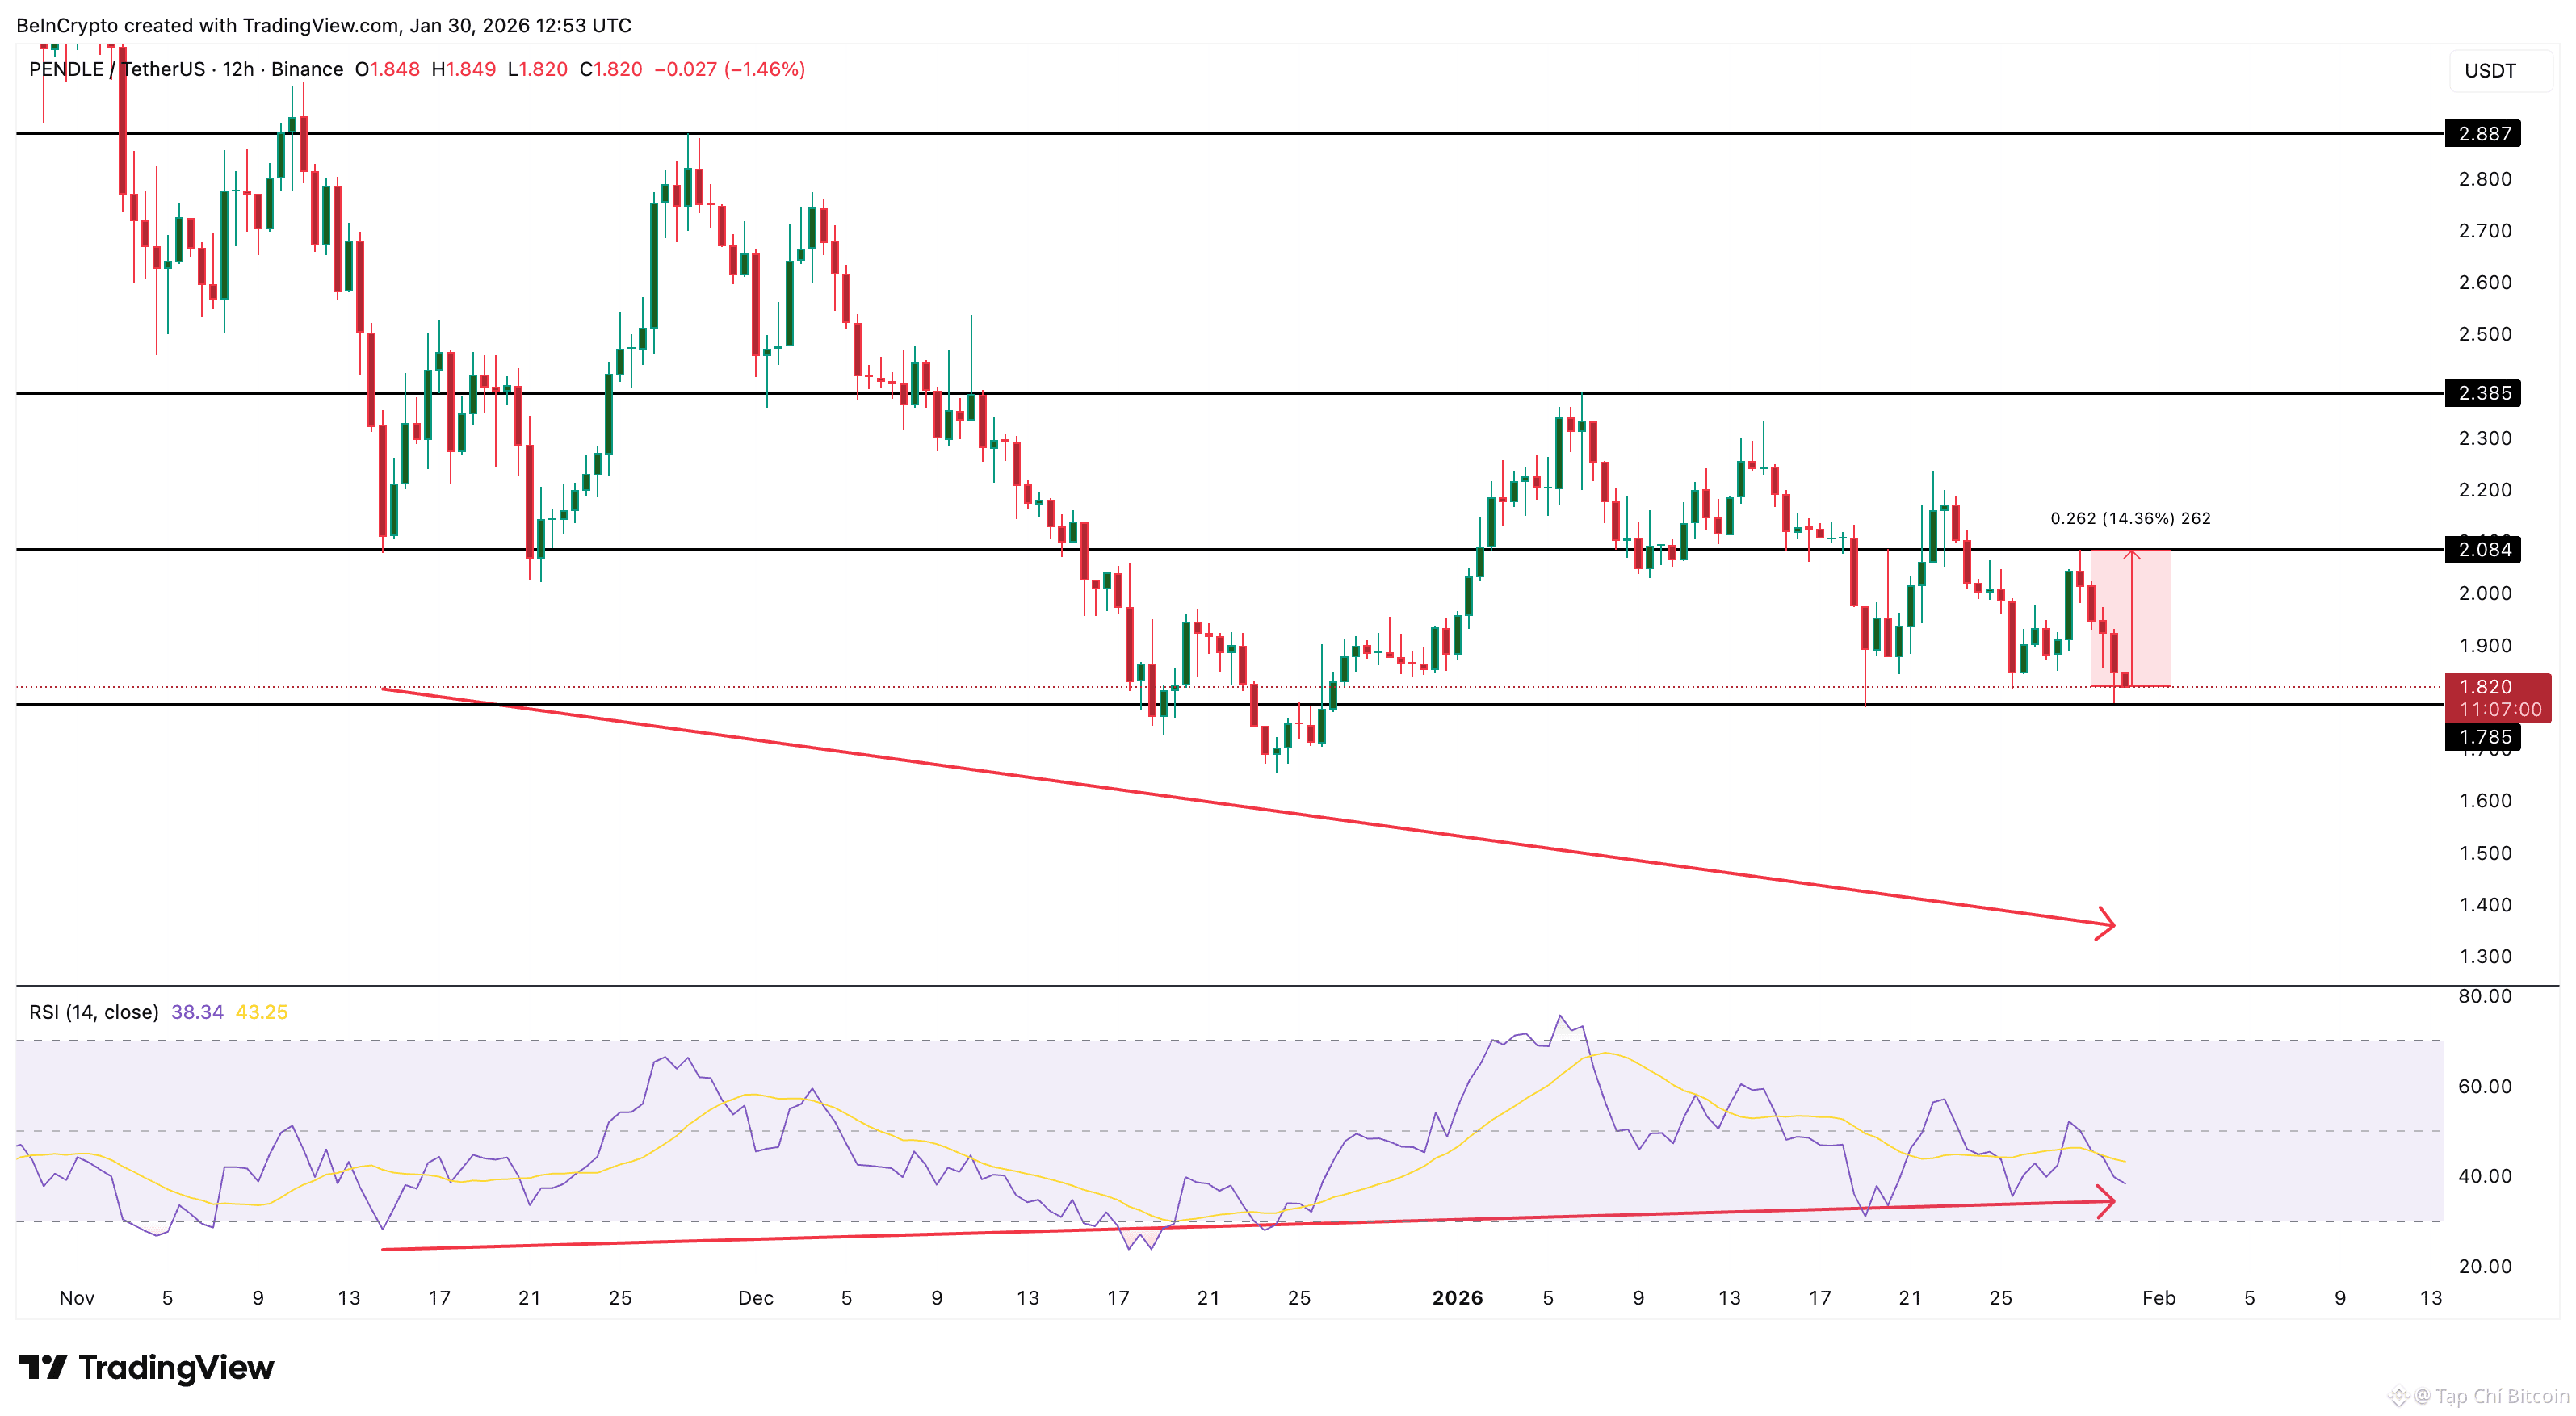Click the pink measurement box on the chart
The image size is (2576, 1416).
2150,618
